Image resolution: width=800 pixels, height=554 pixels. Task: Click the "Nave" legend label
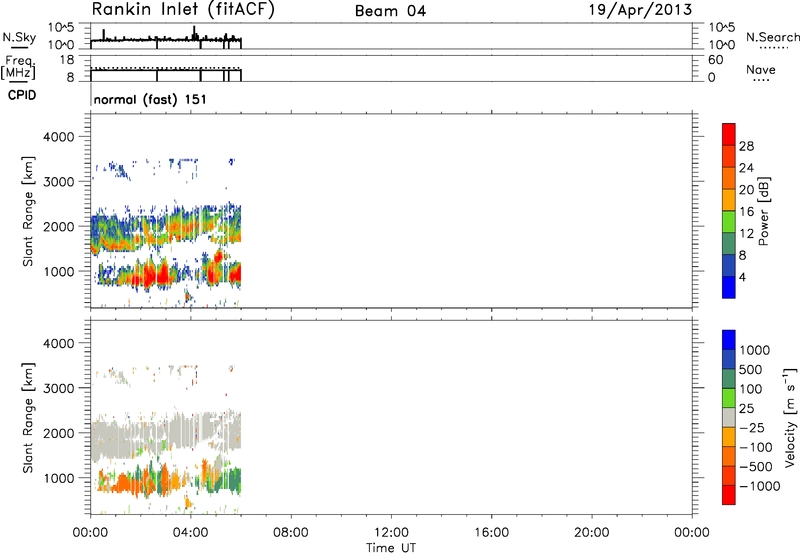(x=761, y=70)
